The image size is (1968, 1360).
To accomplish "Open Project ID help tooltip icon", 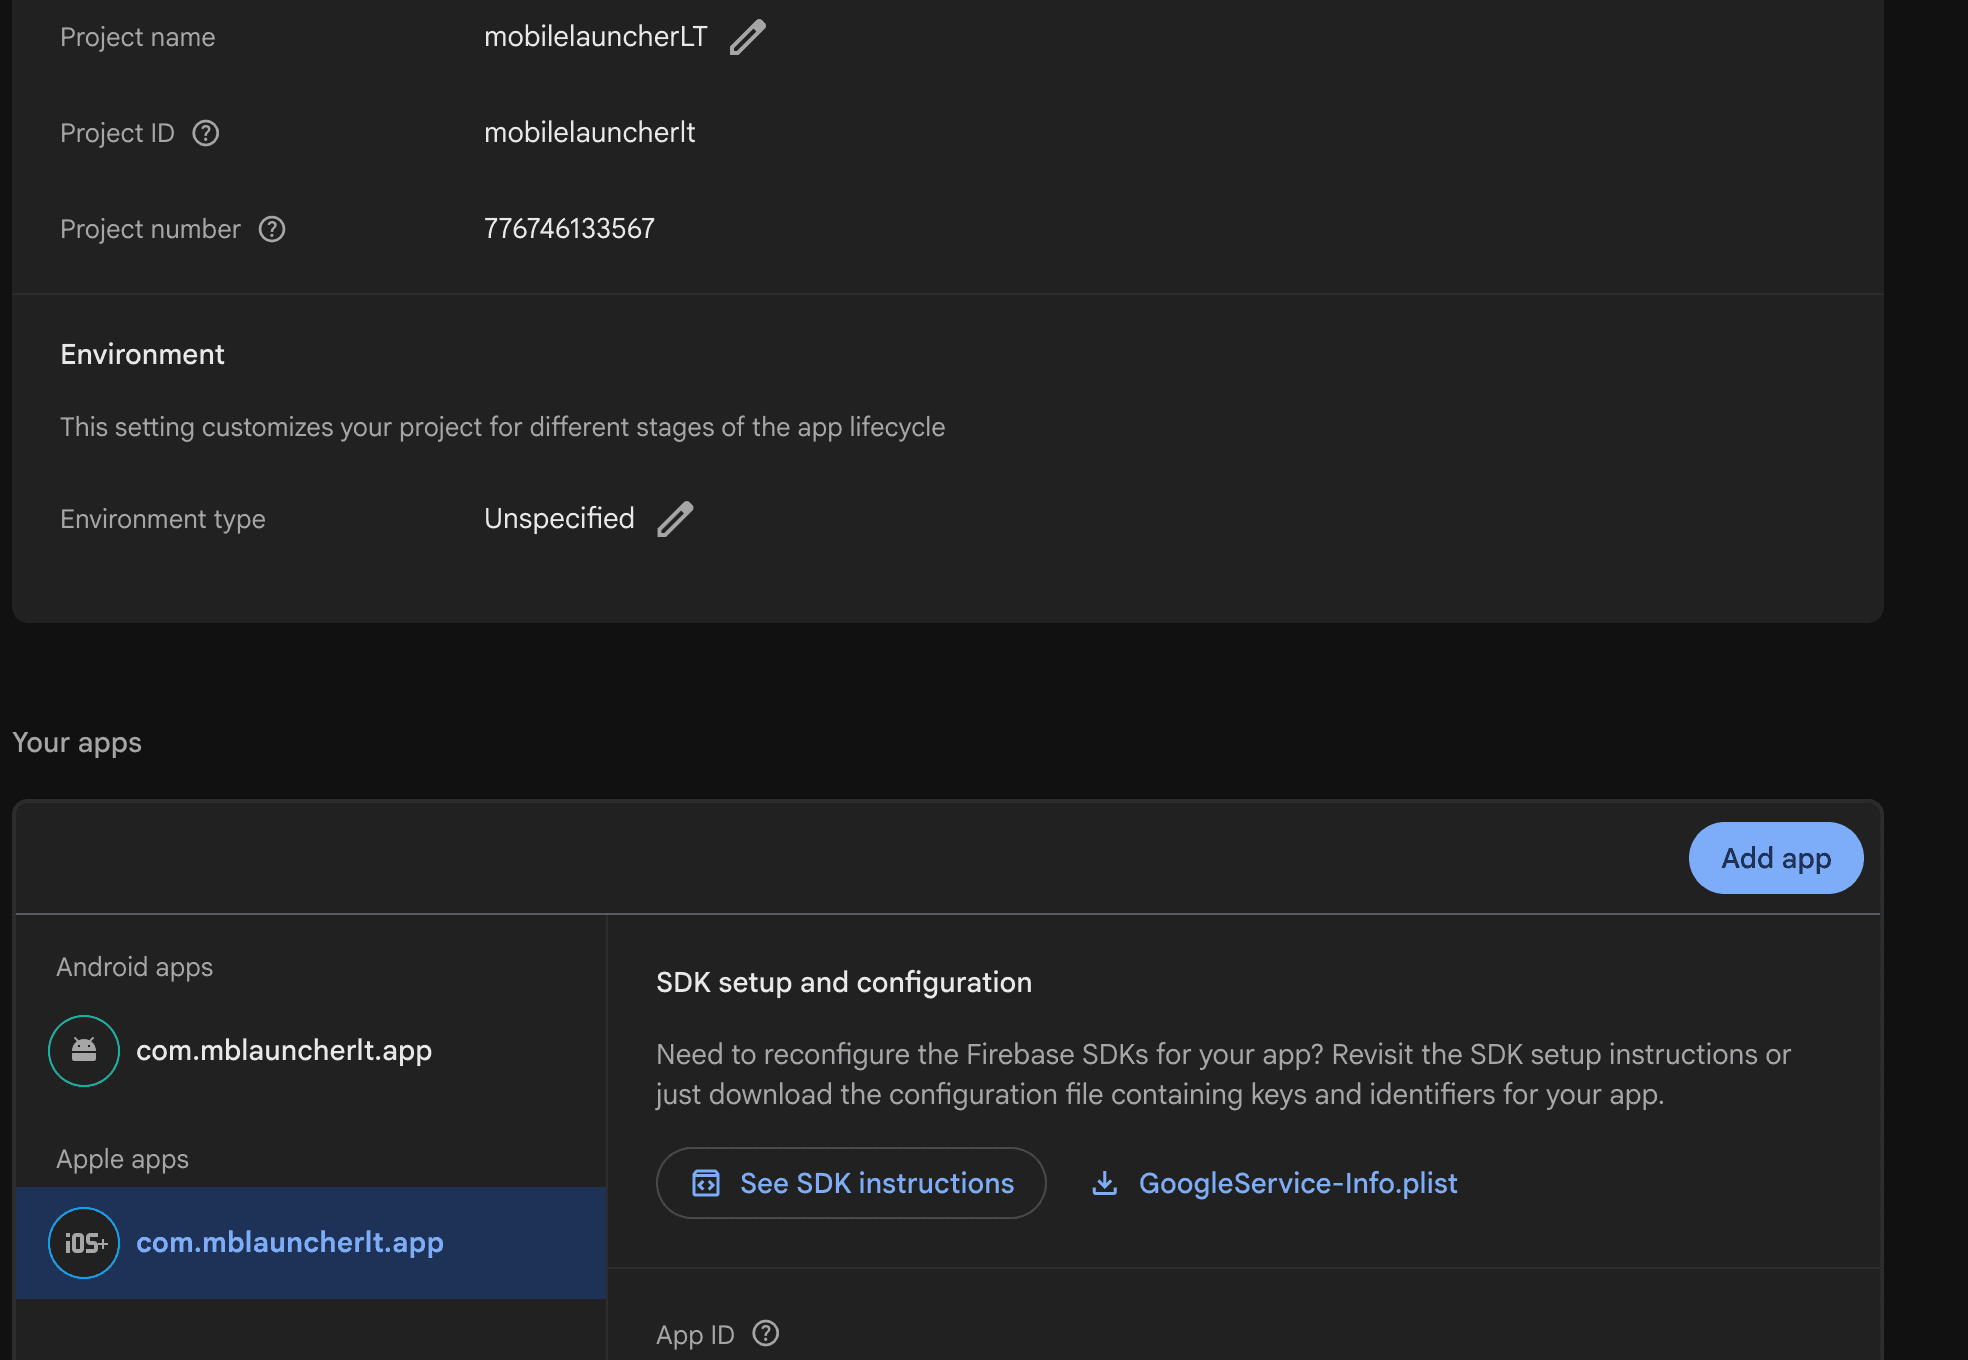I will point(206,133).
